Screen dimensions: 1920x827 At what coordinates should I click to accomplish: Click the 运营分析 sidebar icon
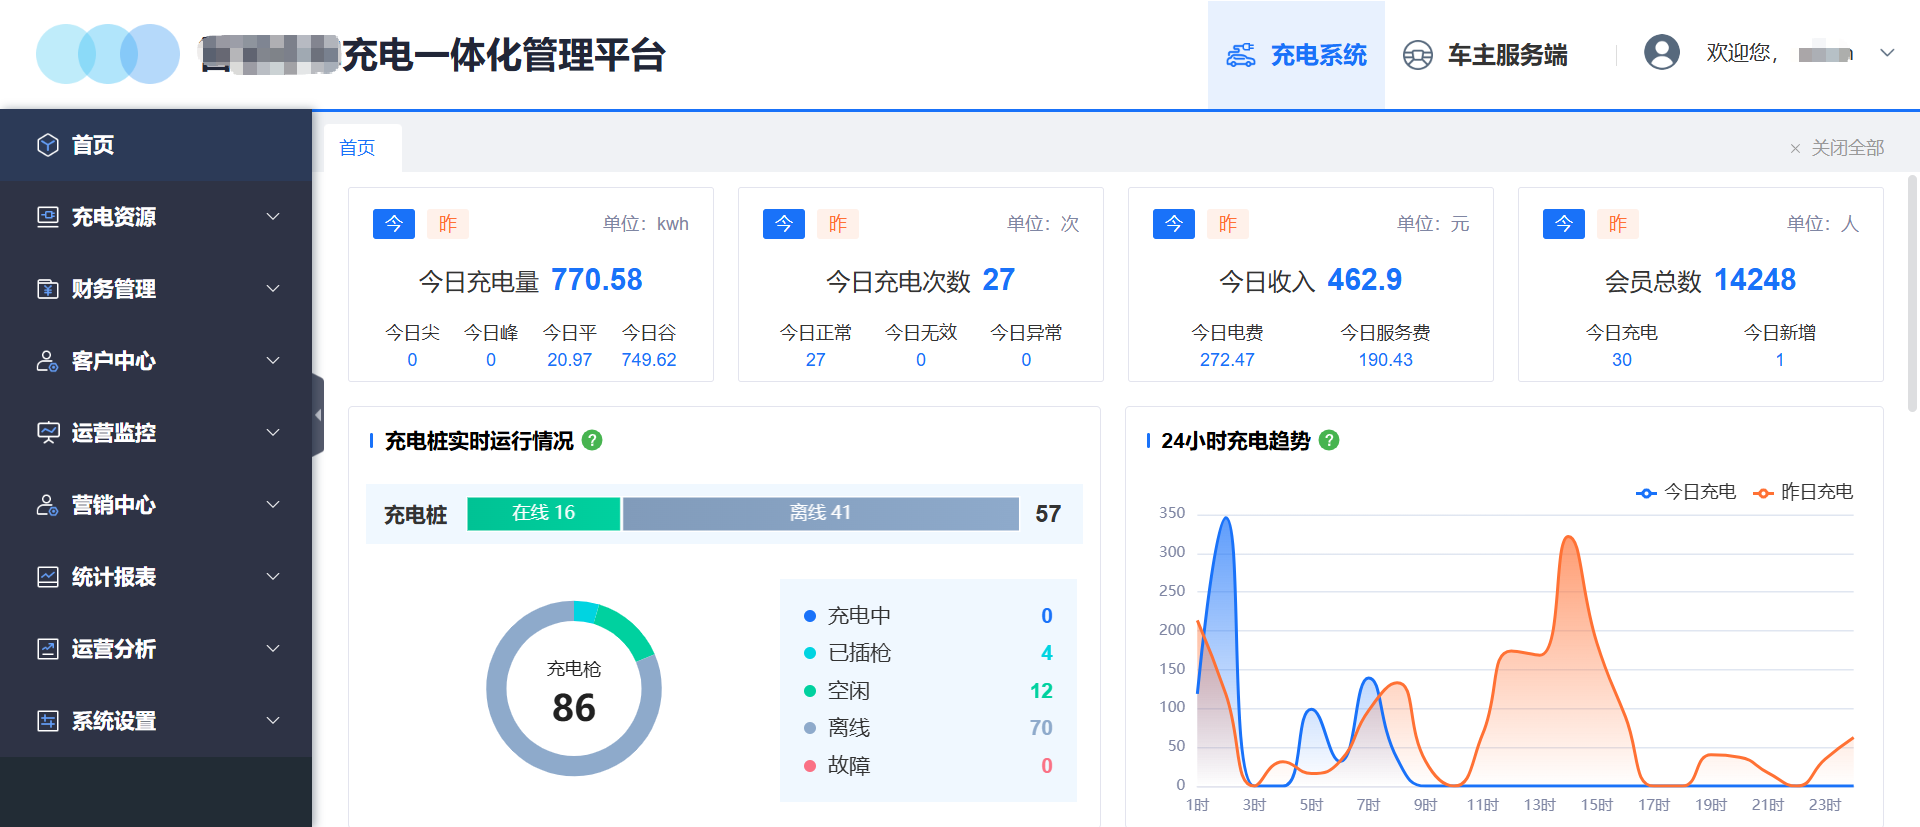48,649
